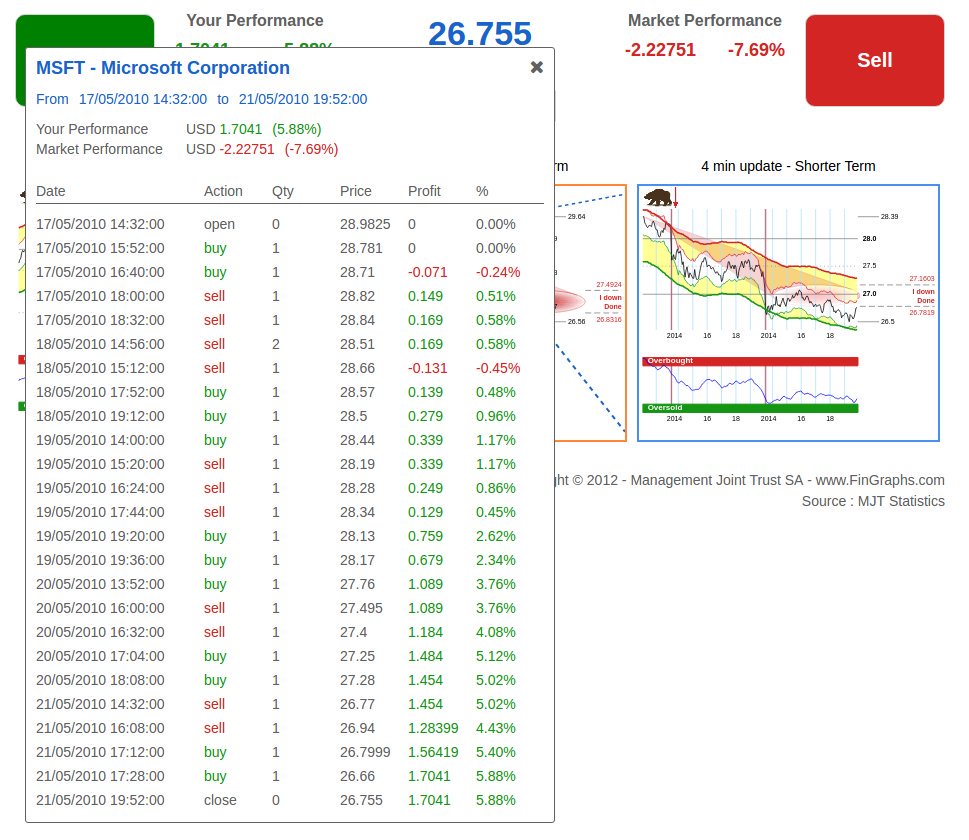Click the start date 17/05/2010 14:32:00 in header
Screen dimensions: 969x840
[143, 100]
